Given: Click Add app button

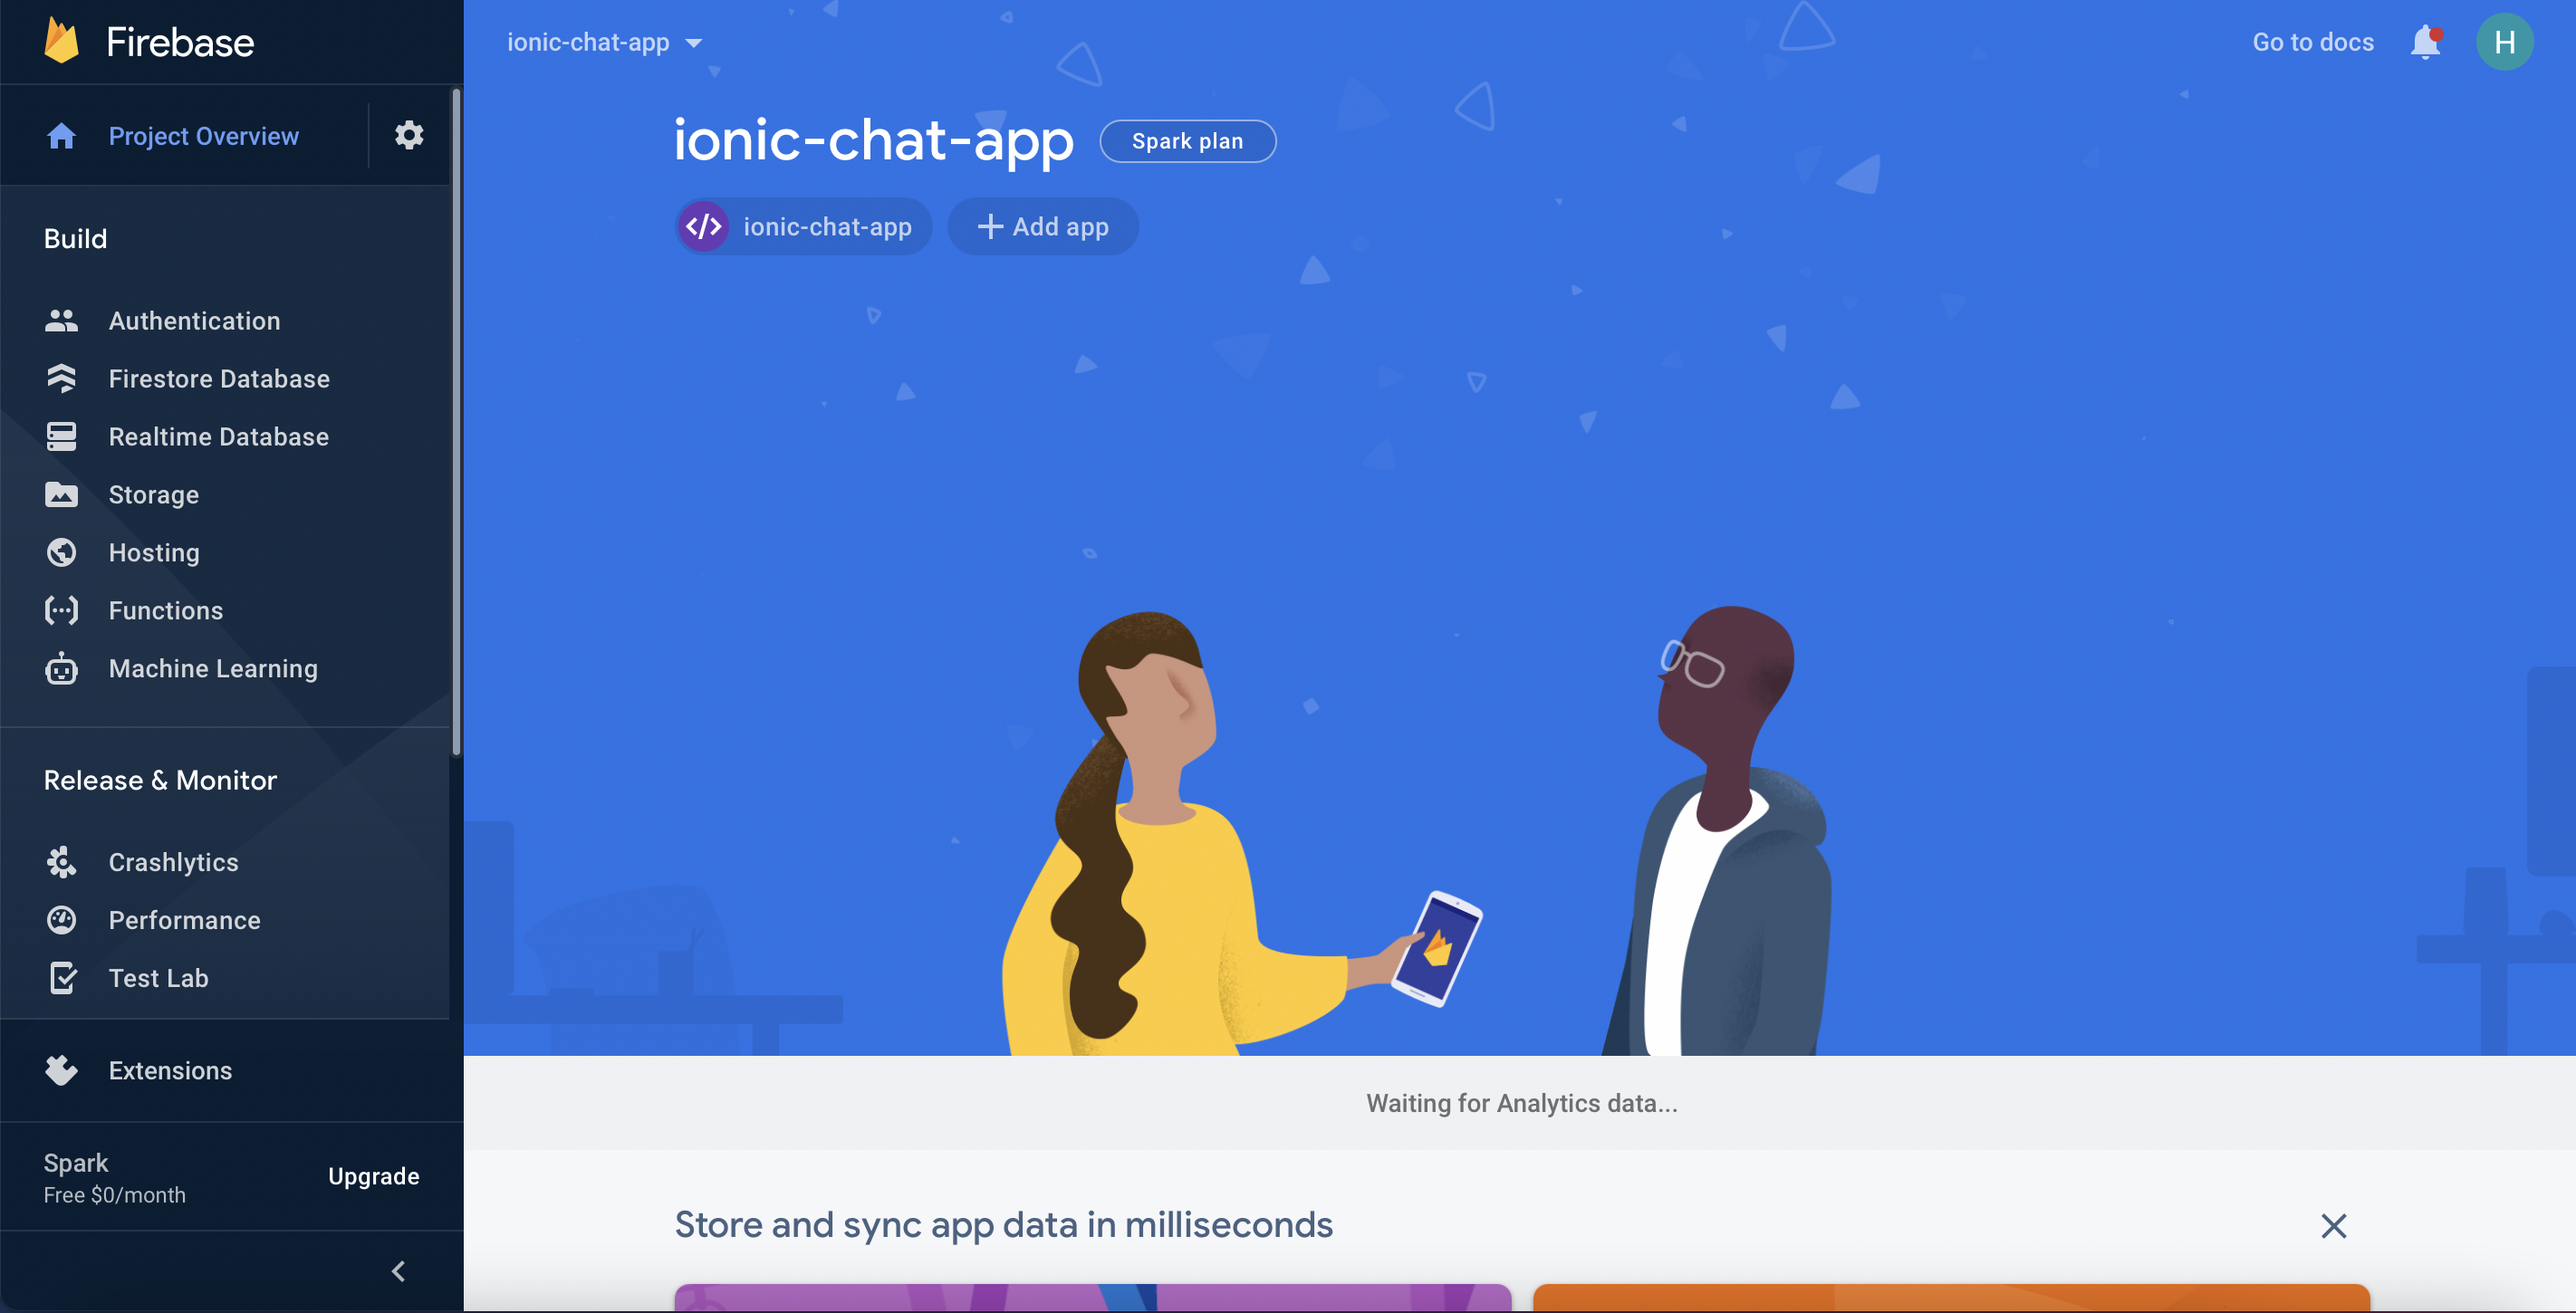Looking at the screenshot, I should click(1040, 225).
